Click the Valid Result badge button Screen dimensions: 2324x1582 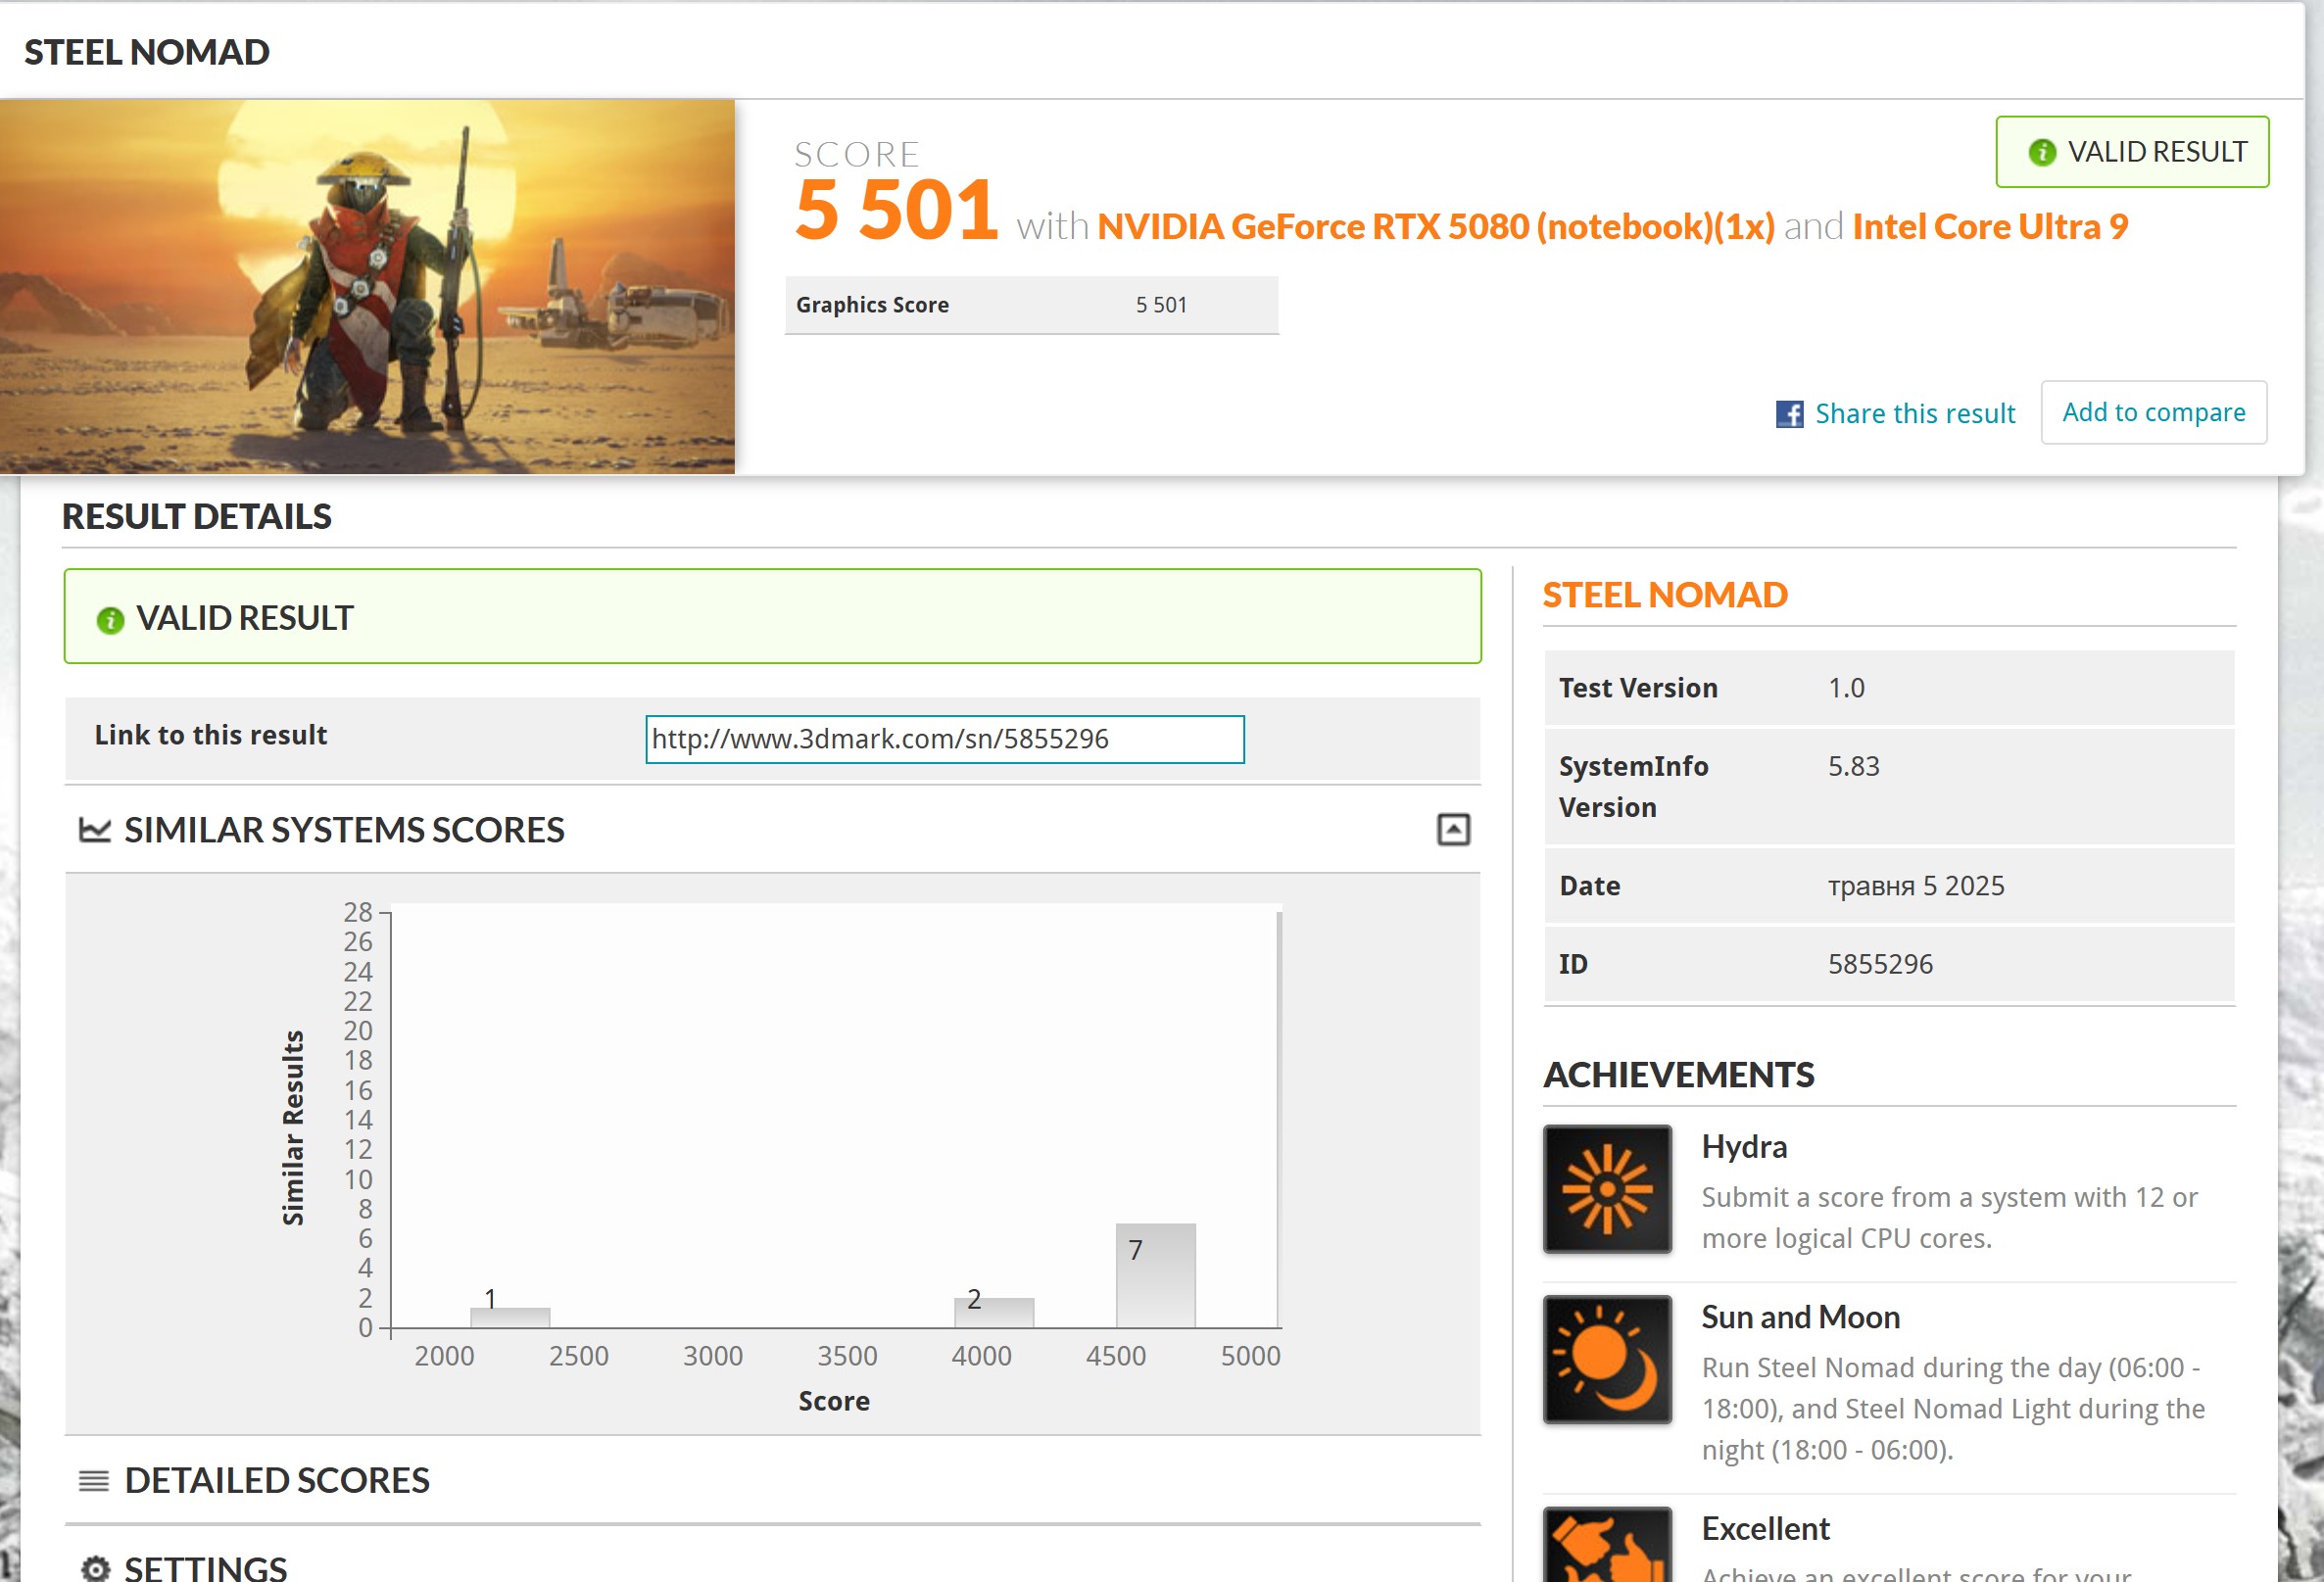click(2132, 152)
